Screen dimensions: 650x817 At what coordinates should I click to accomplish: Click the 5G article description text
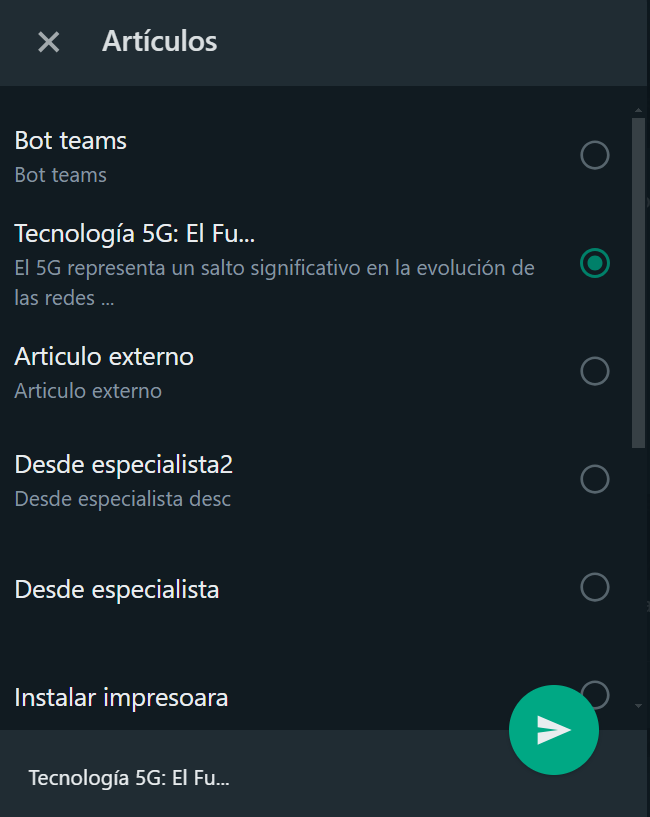click(274, 283)
